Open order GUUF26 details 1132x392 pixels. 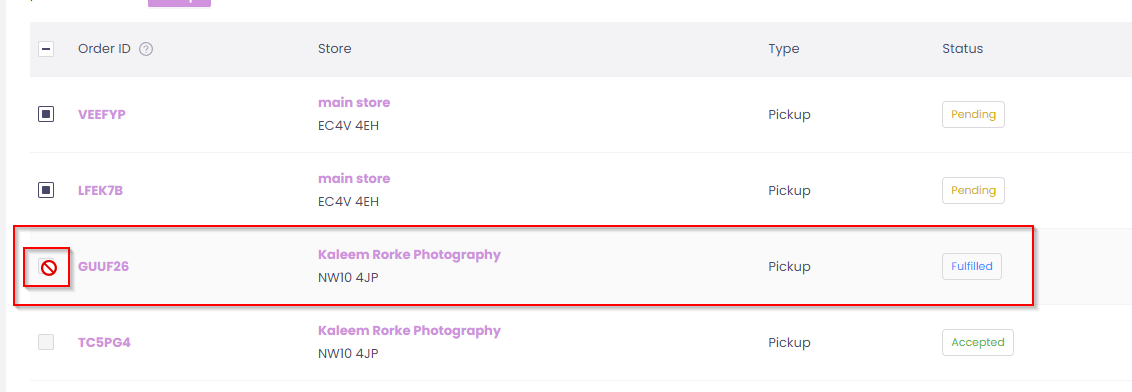click(103, 266)
